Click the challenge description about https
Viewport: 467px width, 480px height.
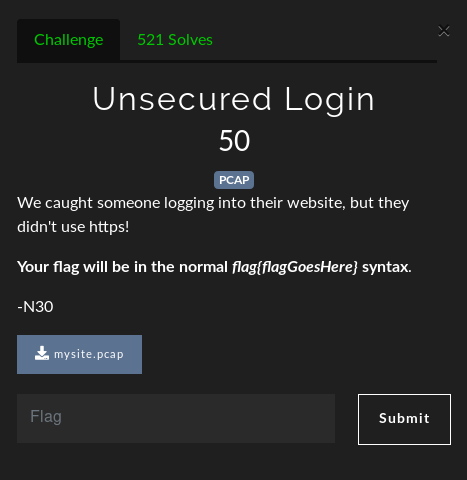[x=213, y=215]
